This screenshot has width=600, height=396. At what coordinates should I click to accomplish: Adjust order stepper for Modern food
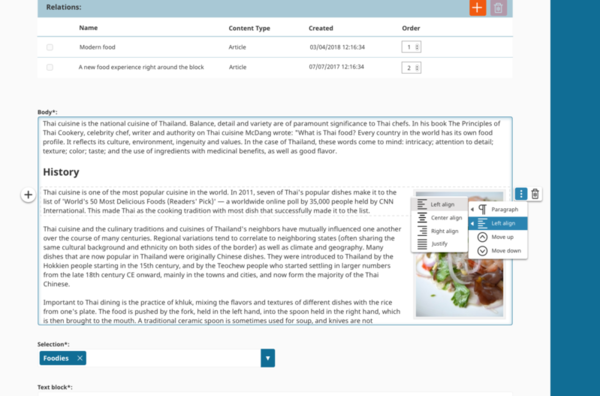point(411,47)
